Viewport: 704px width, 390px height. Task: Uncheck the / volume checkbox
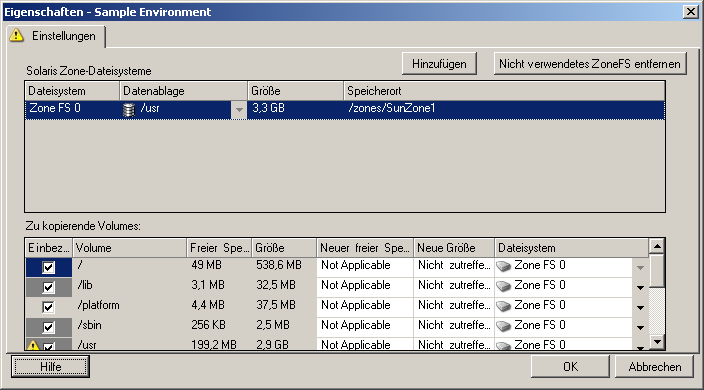pyautogui.click(x=48, y=267)
